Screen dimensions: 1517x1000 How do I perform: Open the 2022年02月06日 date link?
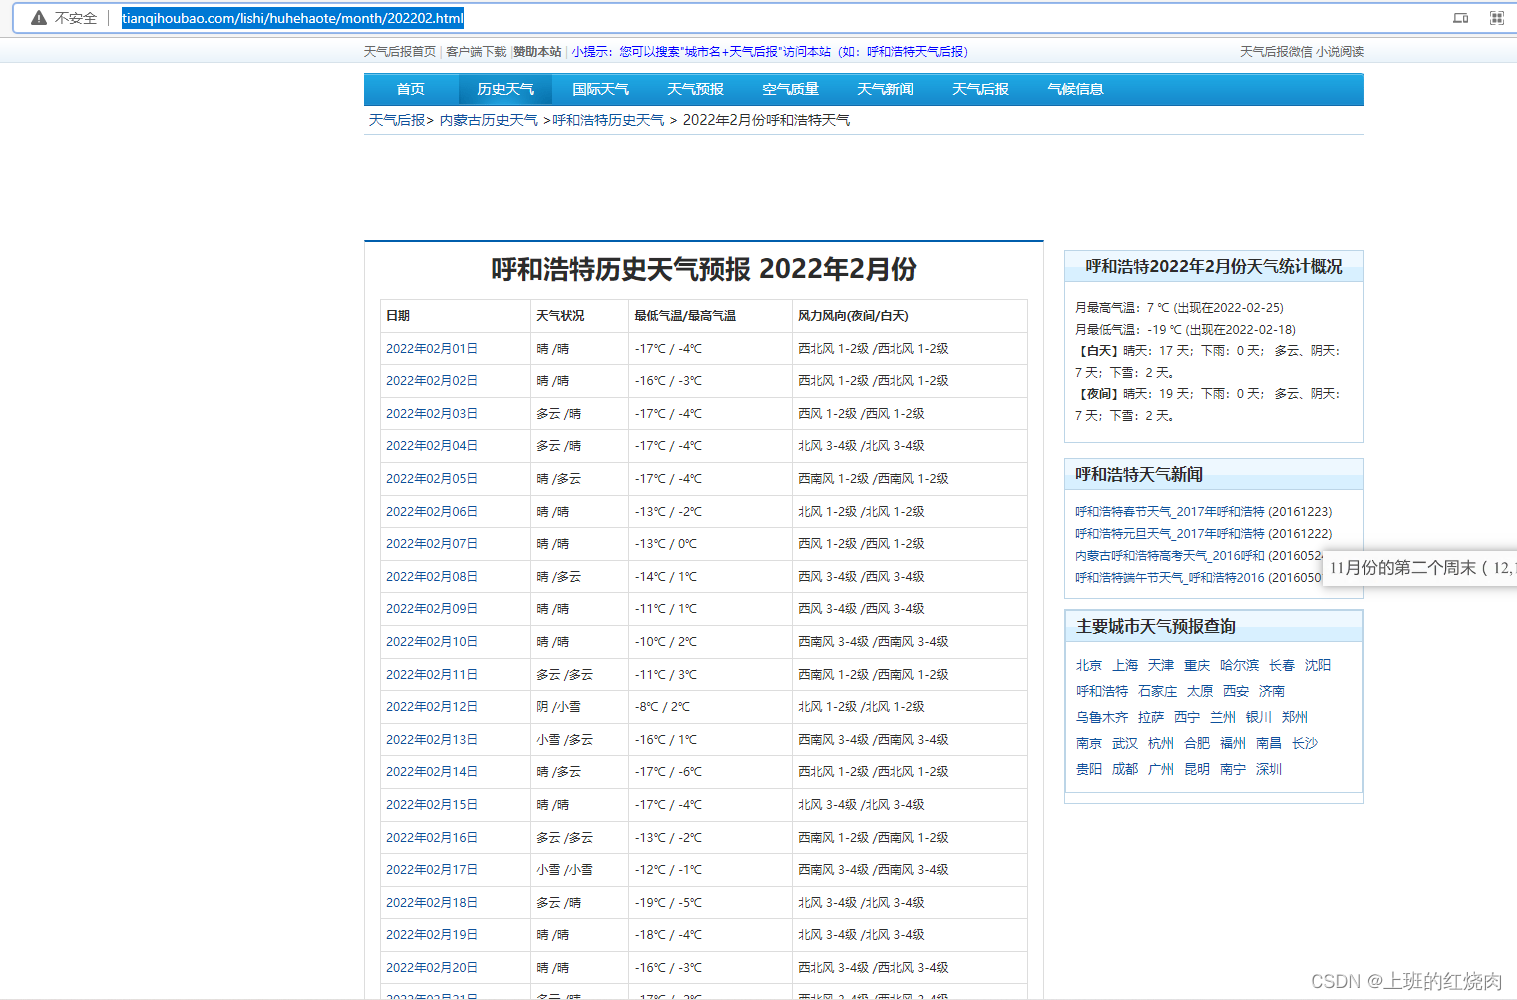(432, 512)
